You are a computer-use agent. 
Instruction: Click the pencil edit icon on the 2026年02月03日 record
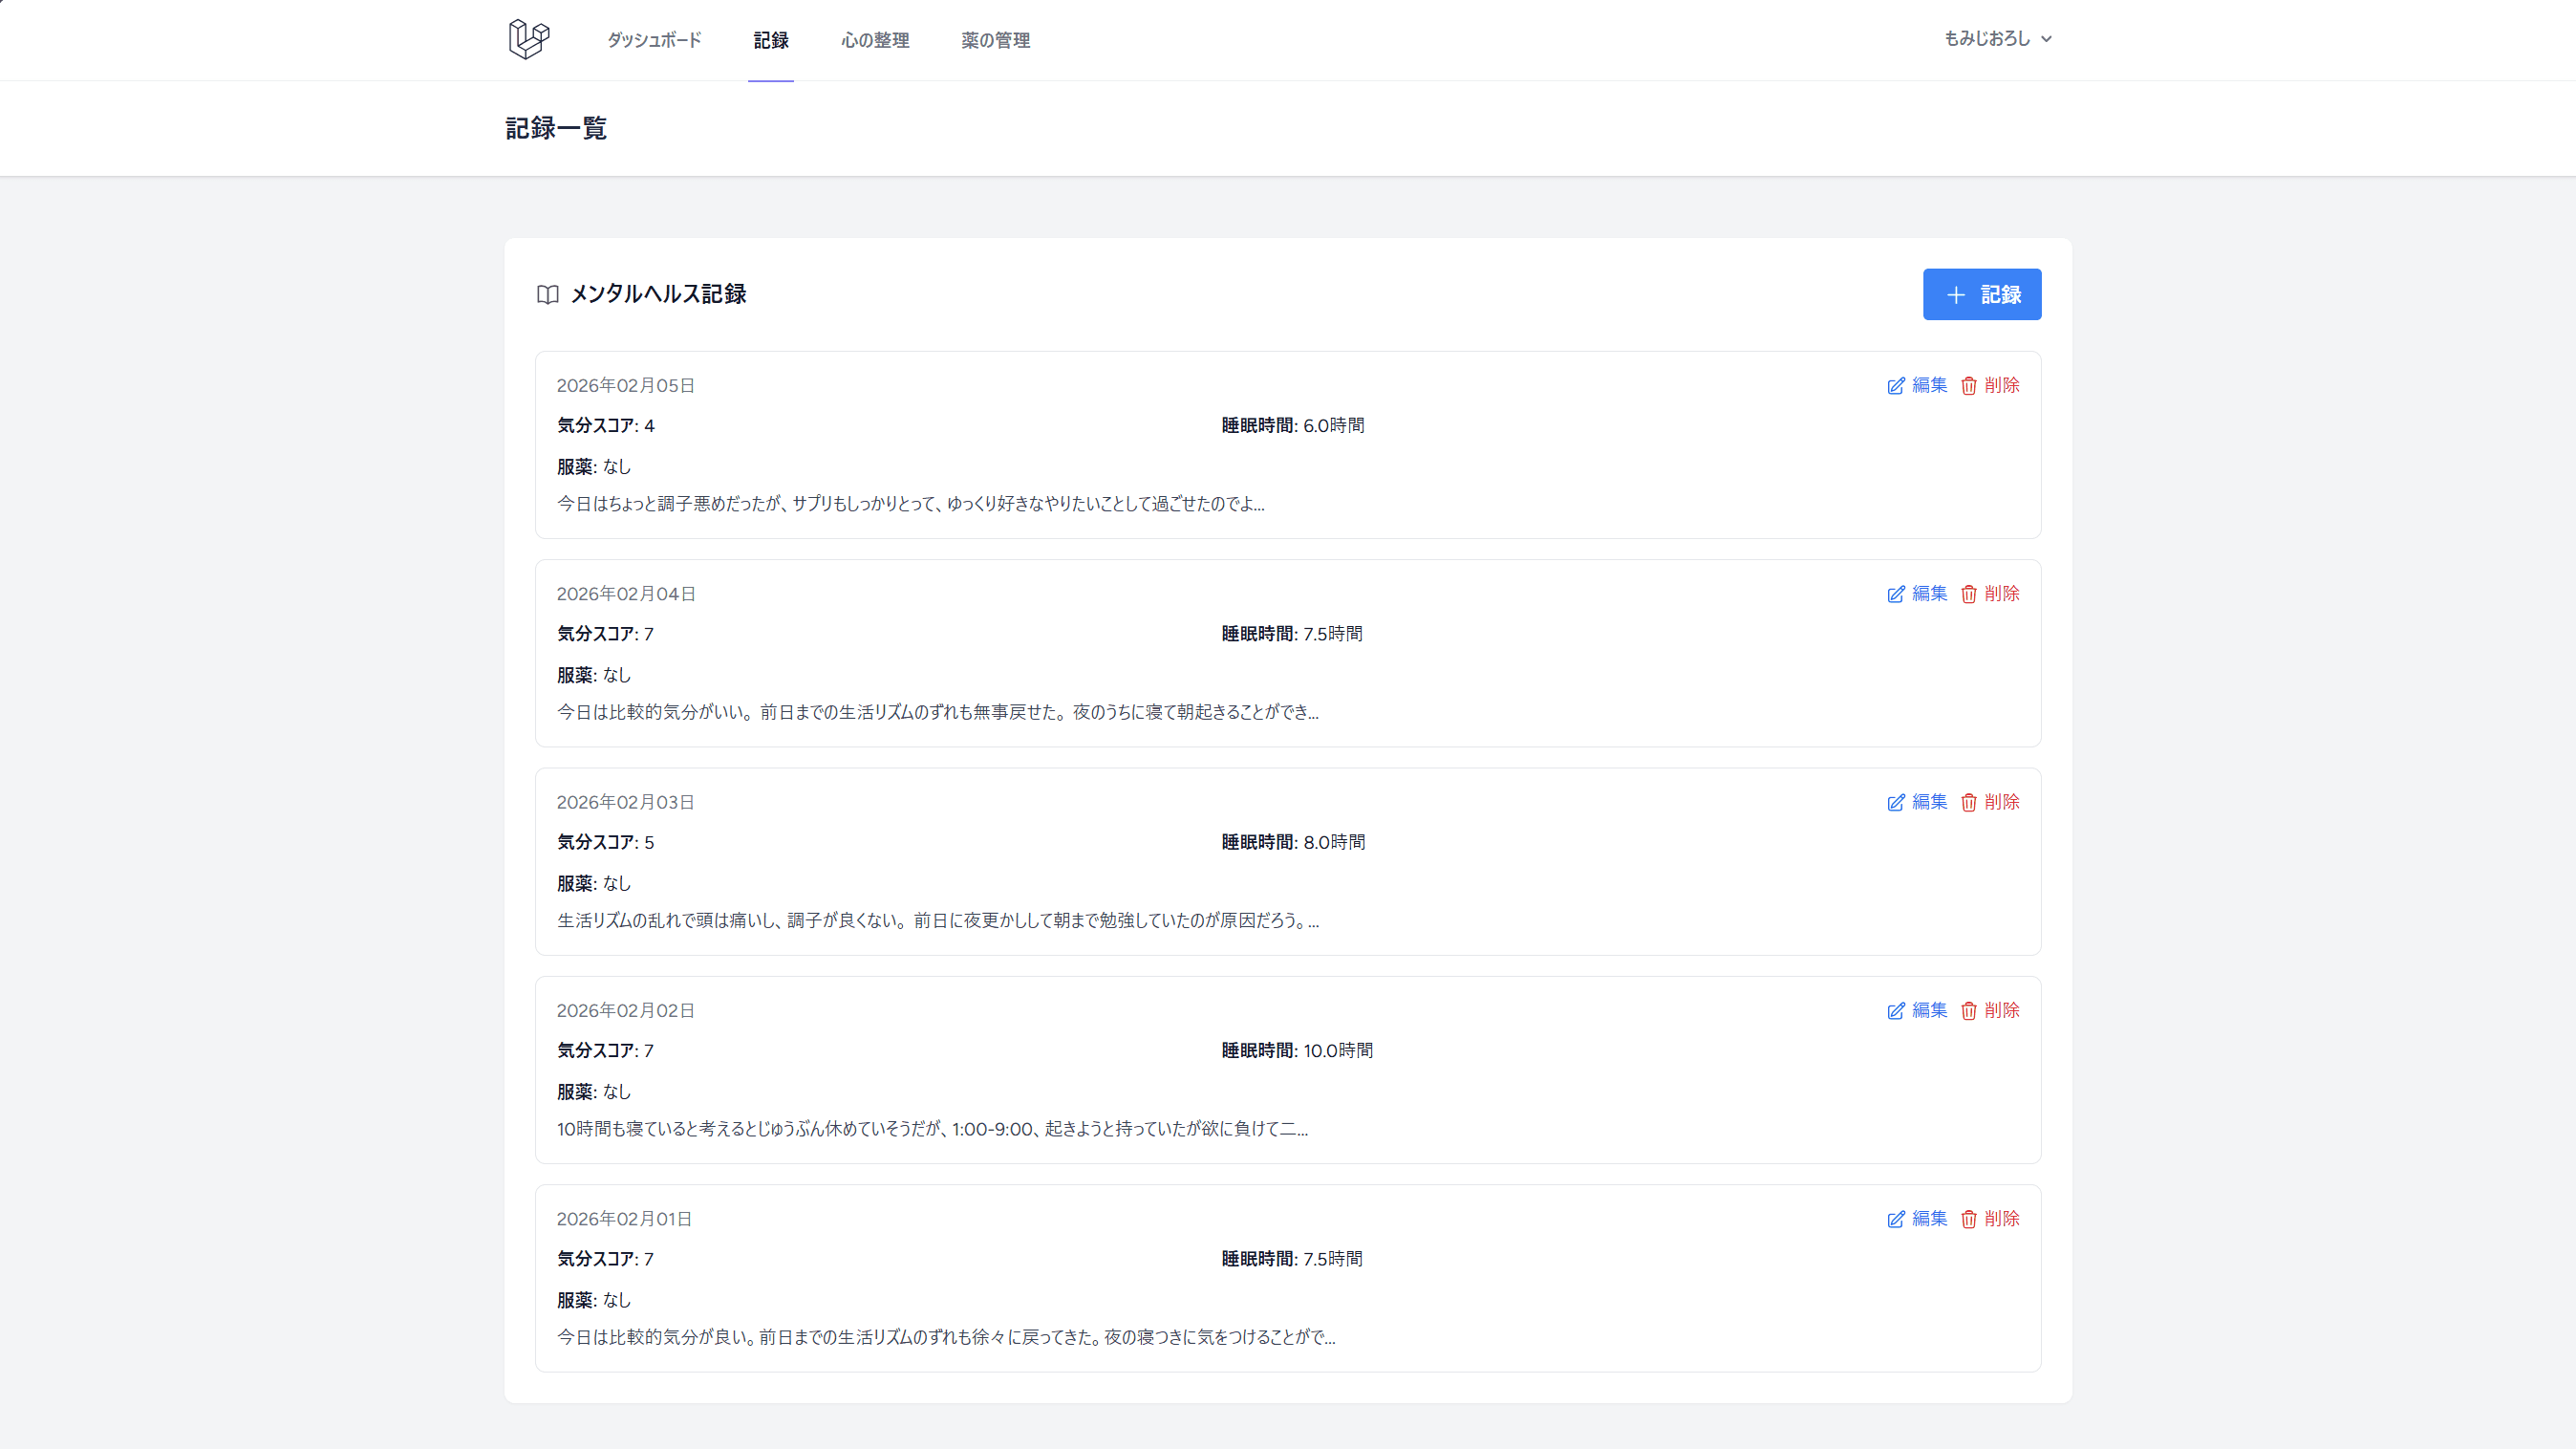(1894, 802)
